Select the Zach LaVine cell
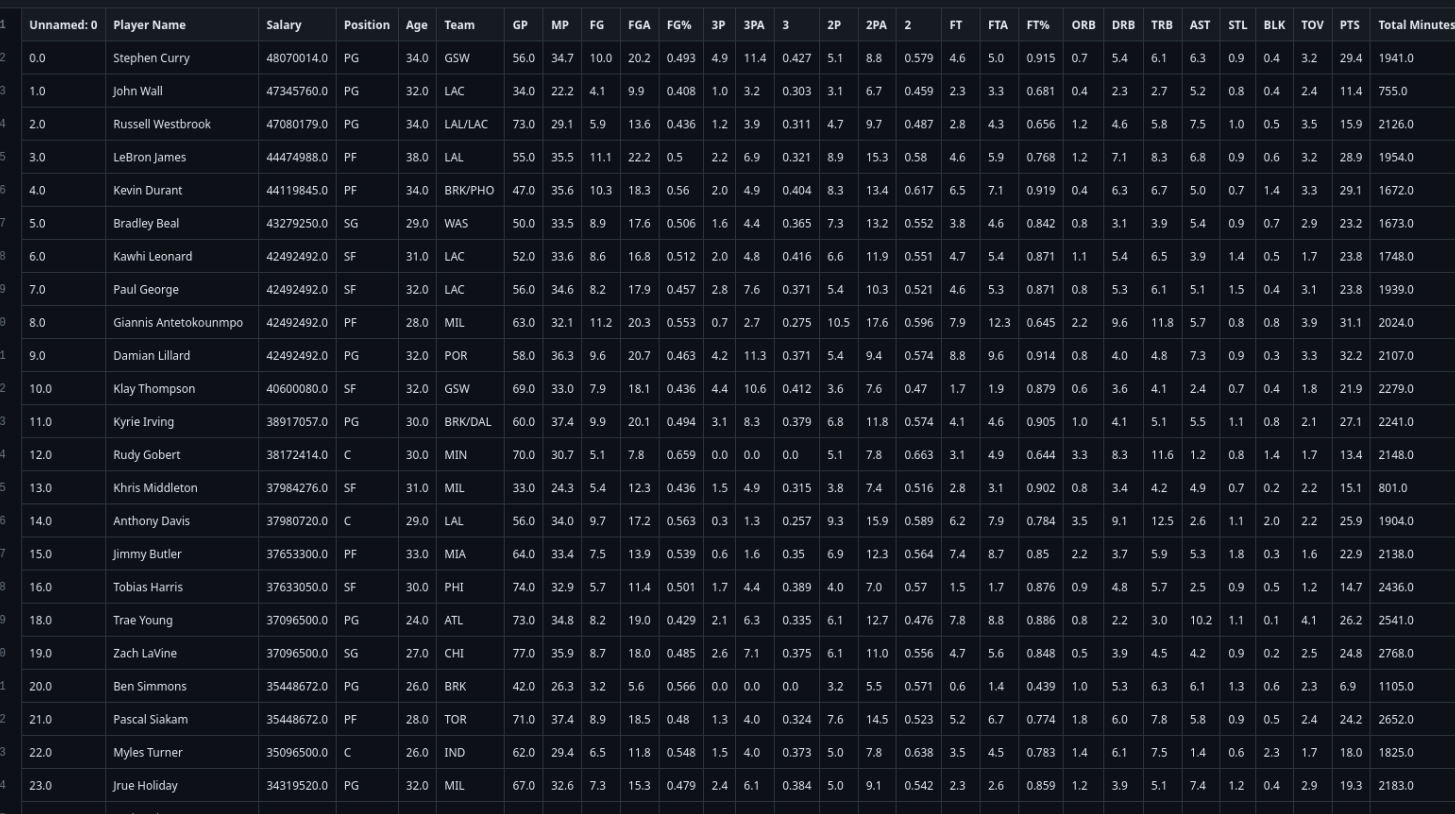The height and width of the screenshot is (814, 1455). tap(181, 652)
